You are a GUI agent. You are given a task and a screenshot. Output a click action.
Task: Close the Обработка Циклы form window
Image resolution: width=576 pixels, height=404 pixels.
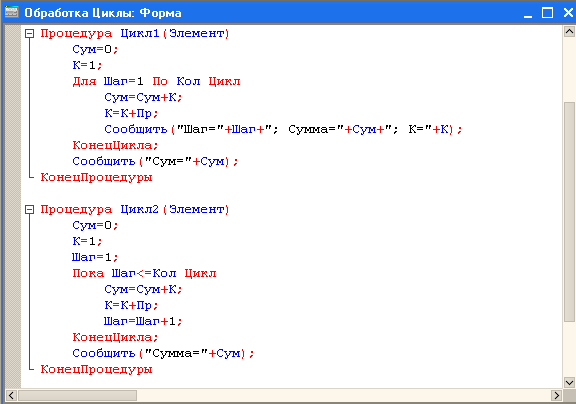568,13
